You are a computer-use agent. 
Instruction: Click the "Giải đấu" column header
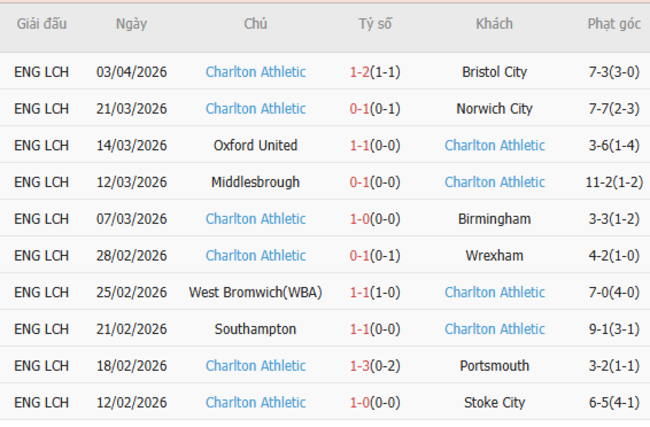42,24
